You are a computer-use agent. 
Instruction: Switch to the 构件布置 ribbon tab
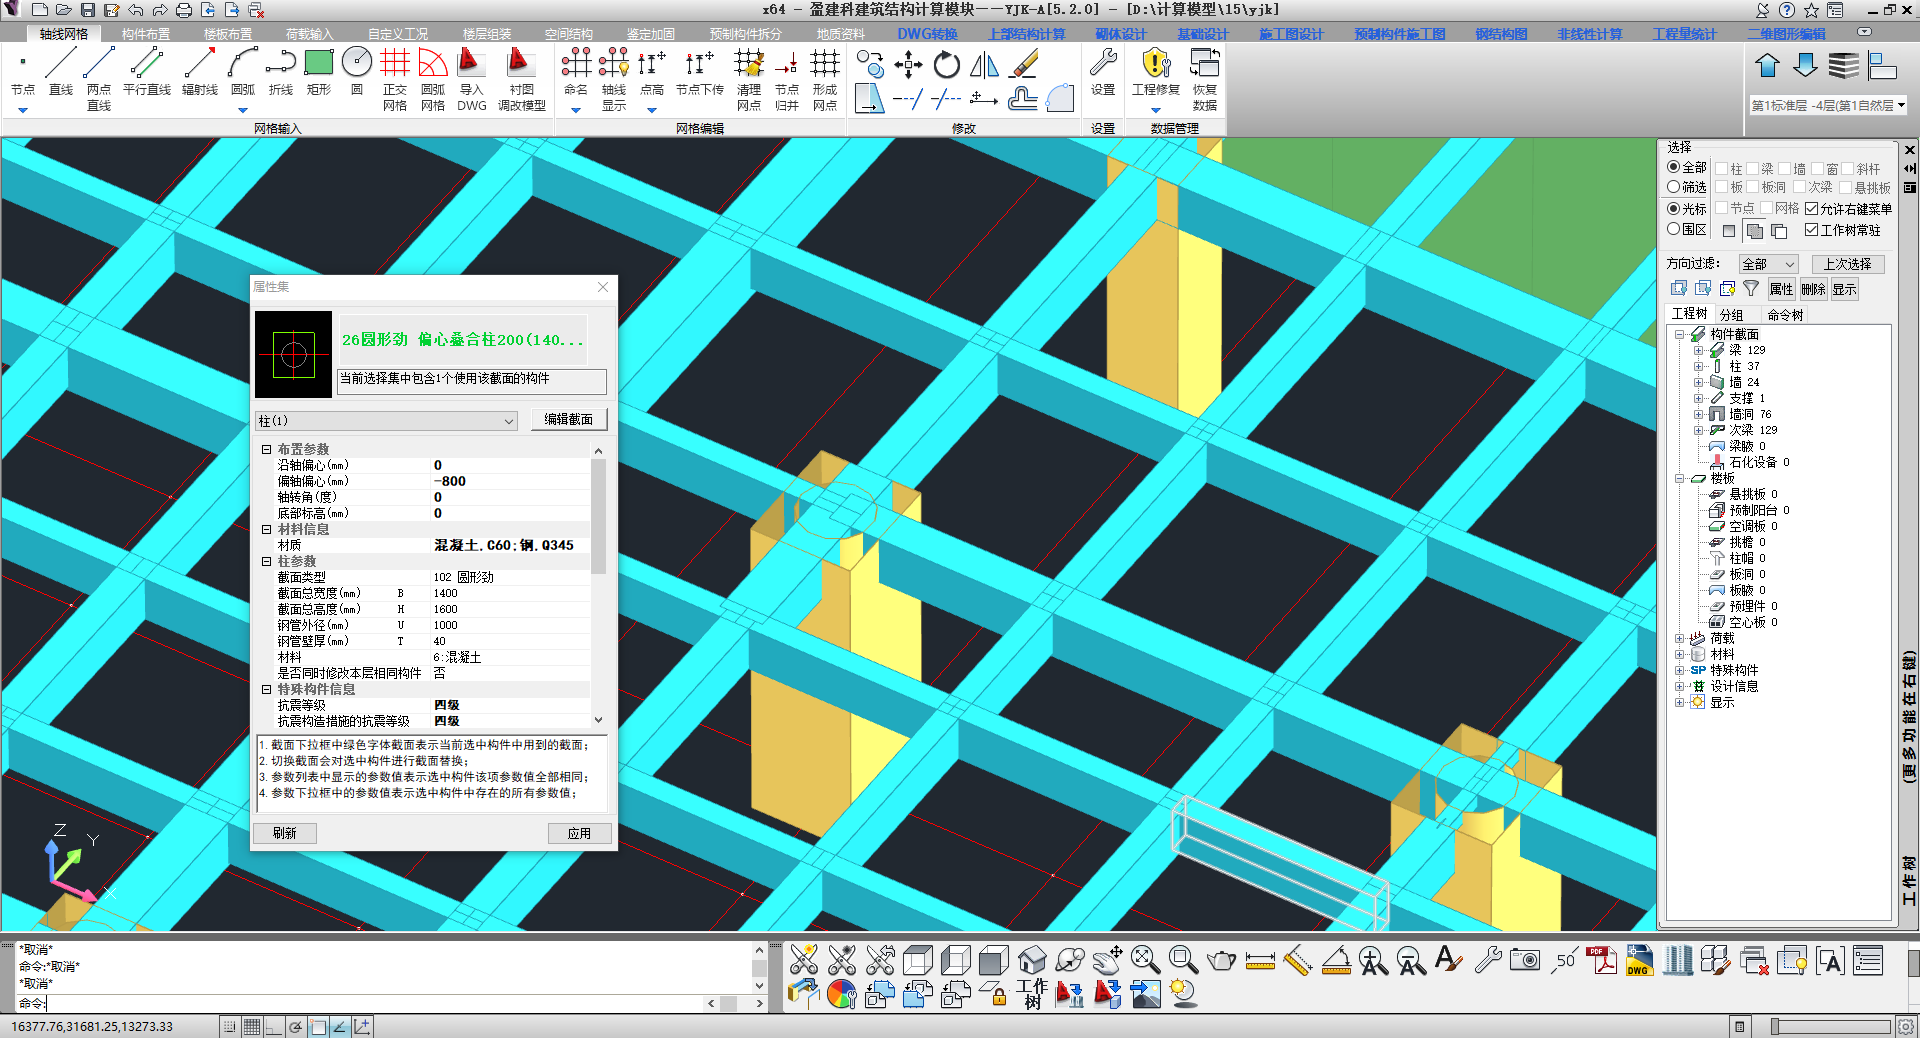point(146,34)
